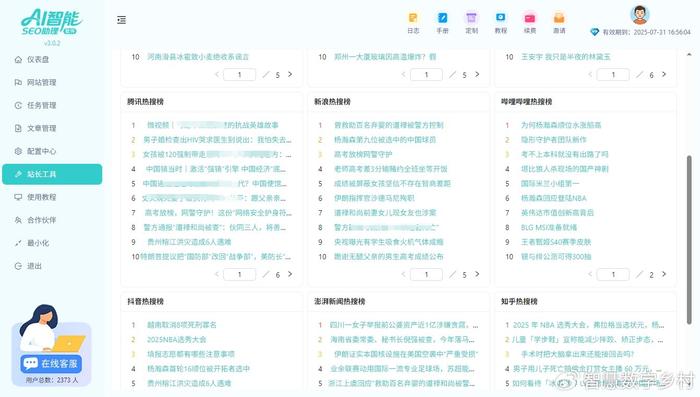The height and width of the screenshot is (397, 700).
Task: Open 哔哩哔哩 item 国际米兰小组第一
Action: point(550,184)
